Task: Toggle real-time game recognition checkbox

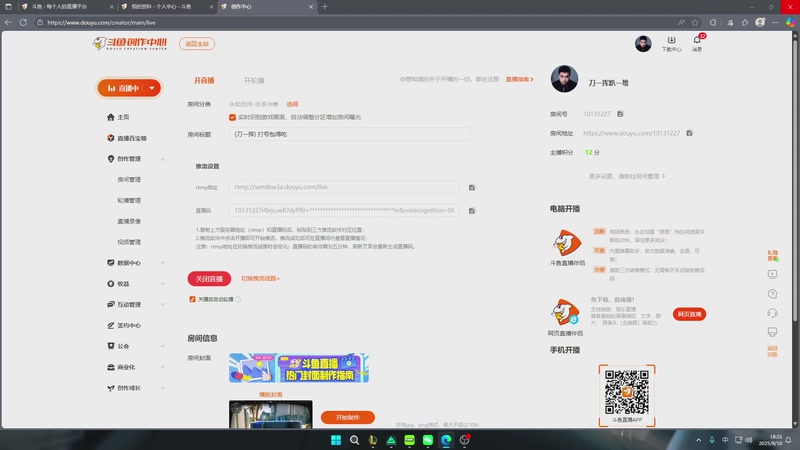Action: [233, 117]
